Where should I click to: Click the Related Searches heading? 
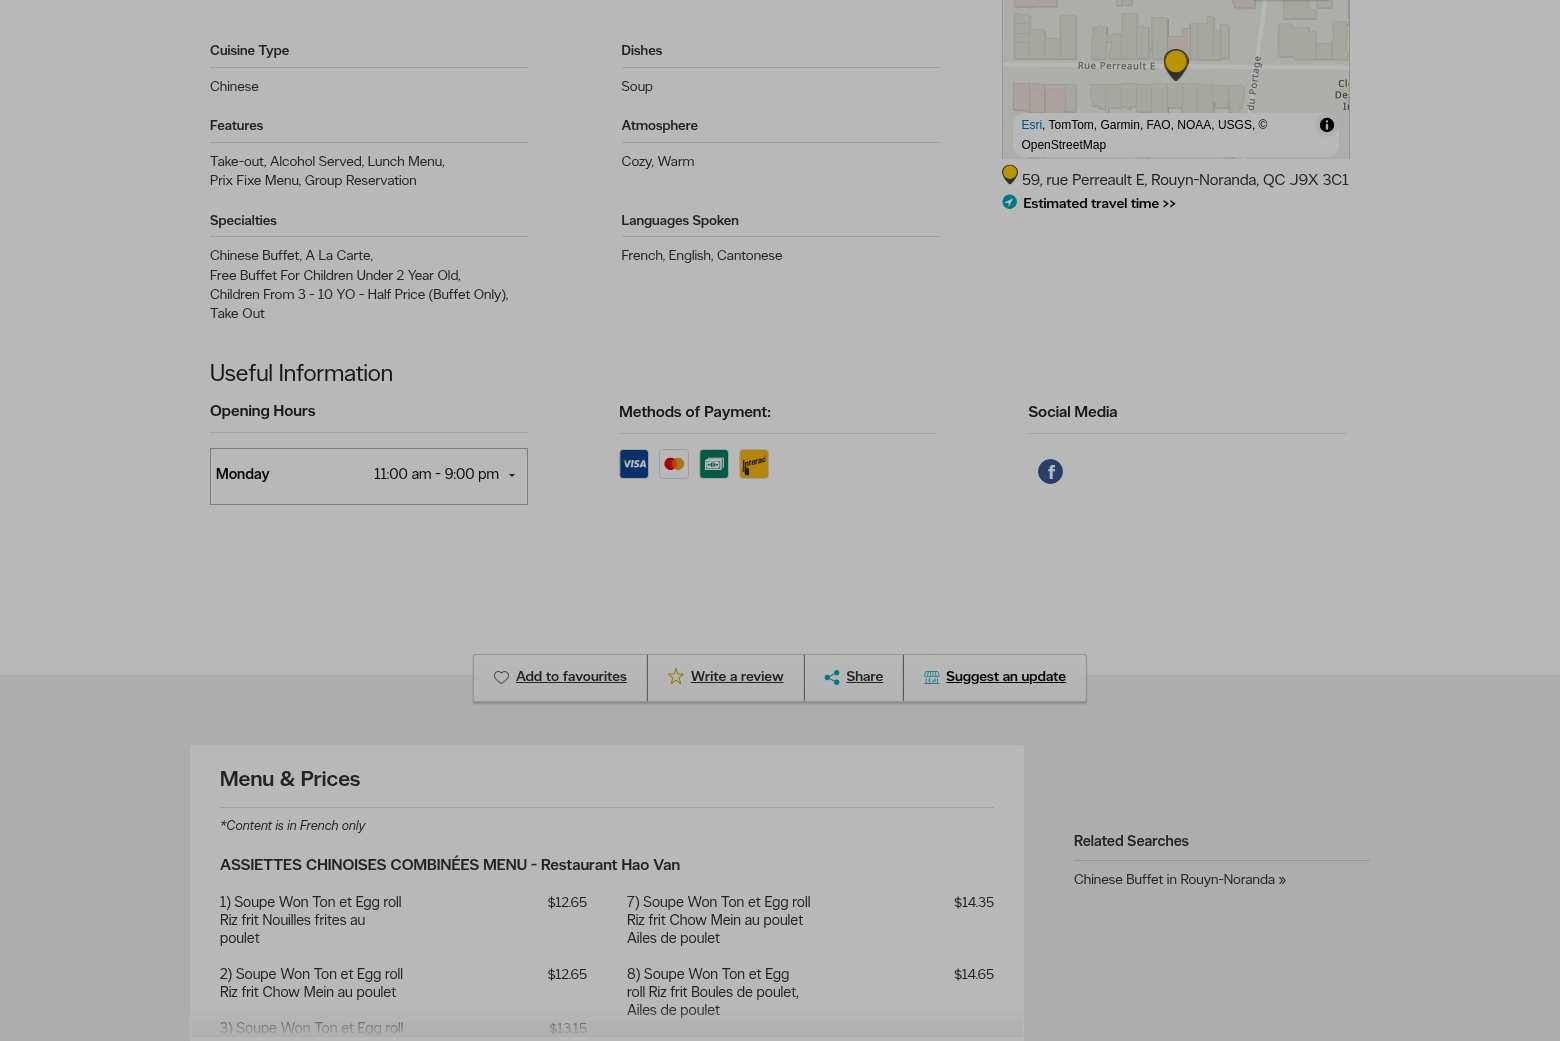point(1131,841)
